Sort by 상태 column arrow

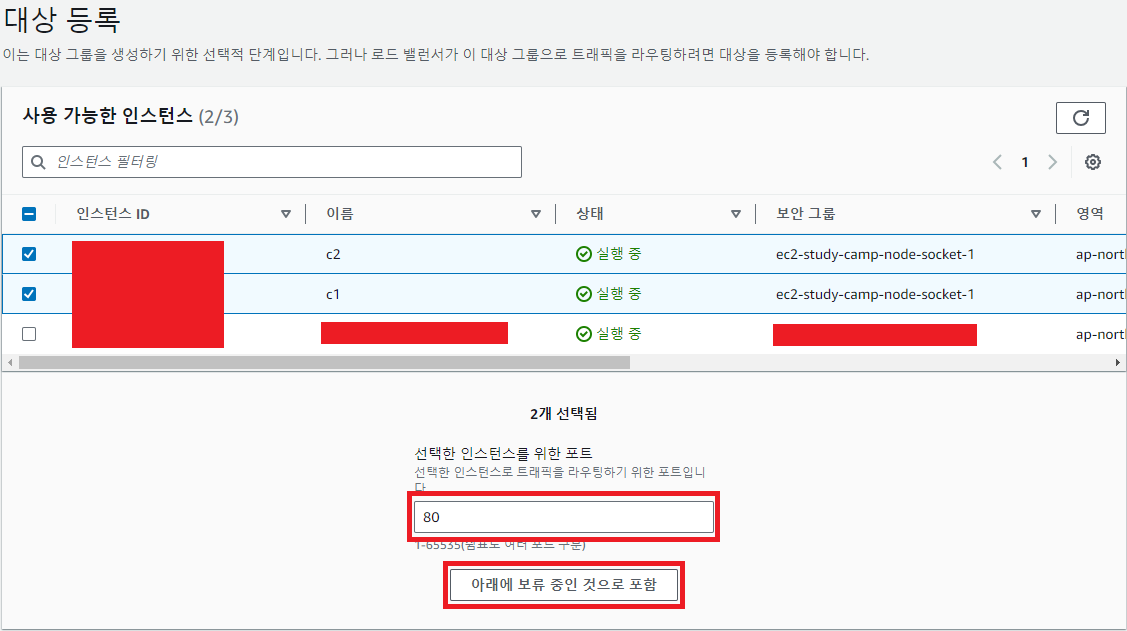coord(735,214)
